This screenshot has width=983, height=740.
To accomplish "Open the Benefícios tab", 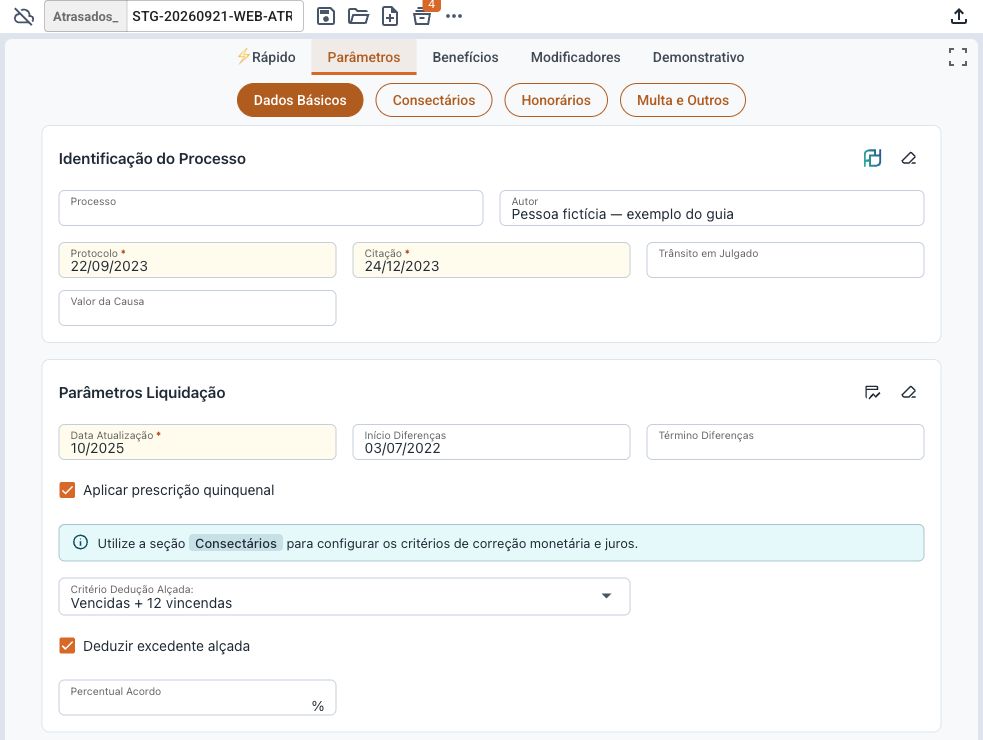I will (465, 57).
